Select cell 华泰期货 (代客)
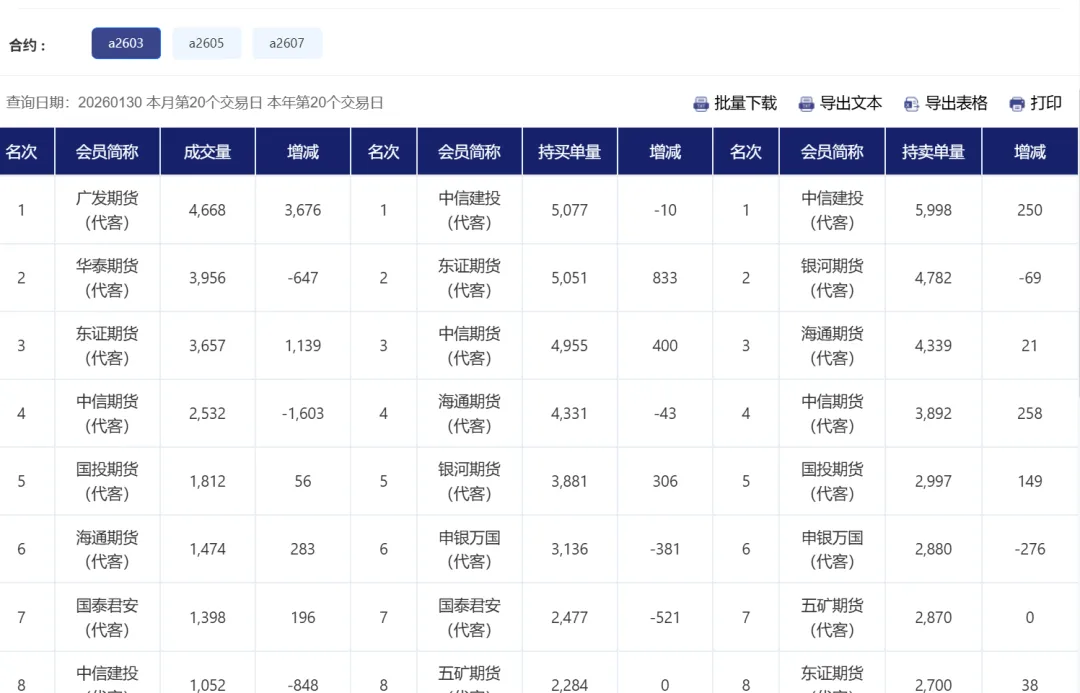This screenshot has height=693, width=1080. 107,278
